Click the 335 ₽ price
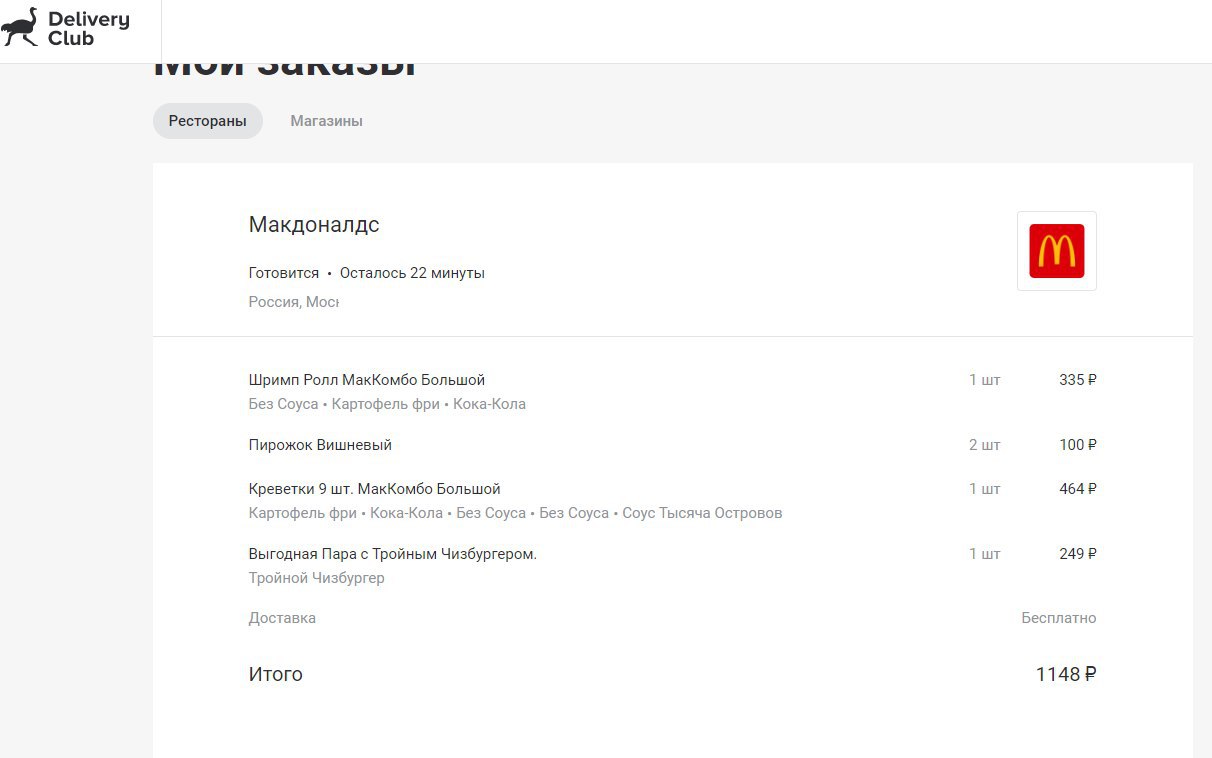The image size is (1212, 758). pyautogui.click(x=1078, y=380)
